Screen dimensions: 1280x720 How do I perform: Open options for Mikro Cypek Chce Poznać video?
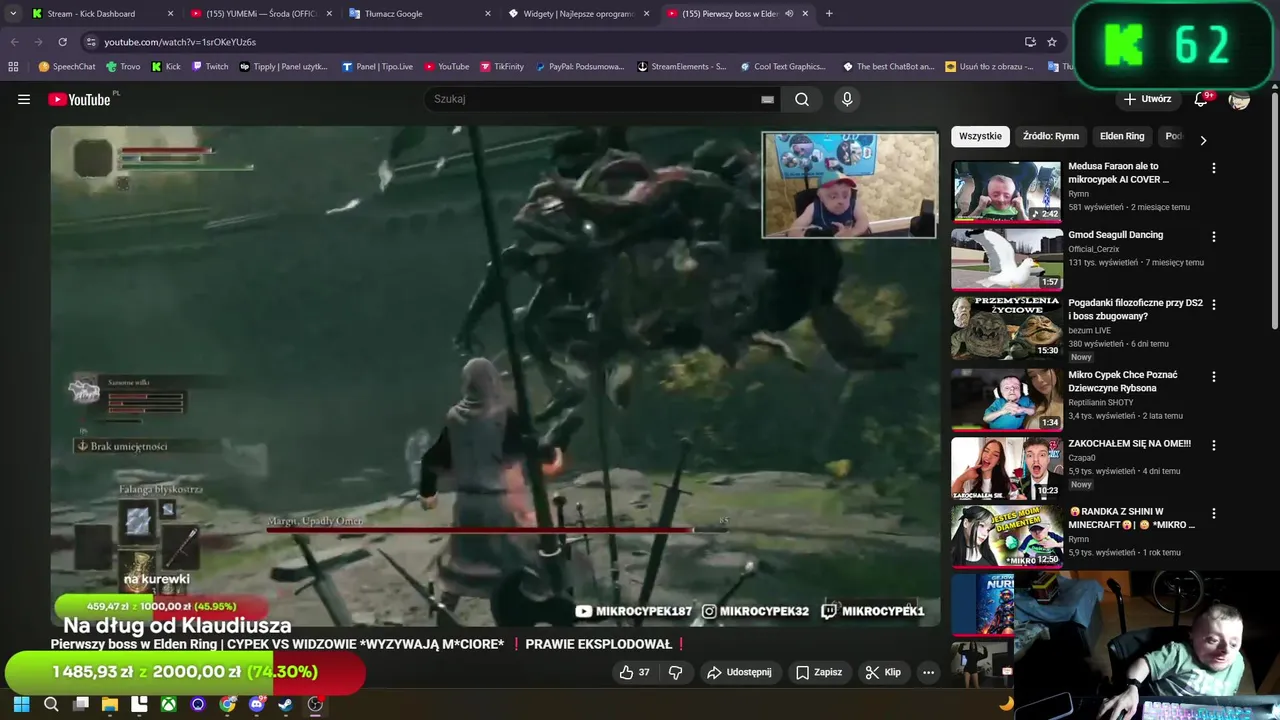(1214, 377)
